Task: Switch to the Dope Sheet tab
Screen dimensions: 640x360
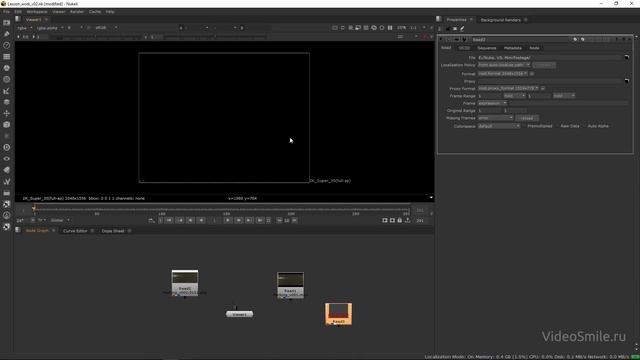Action: pos(113,231)
